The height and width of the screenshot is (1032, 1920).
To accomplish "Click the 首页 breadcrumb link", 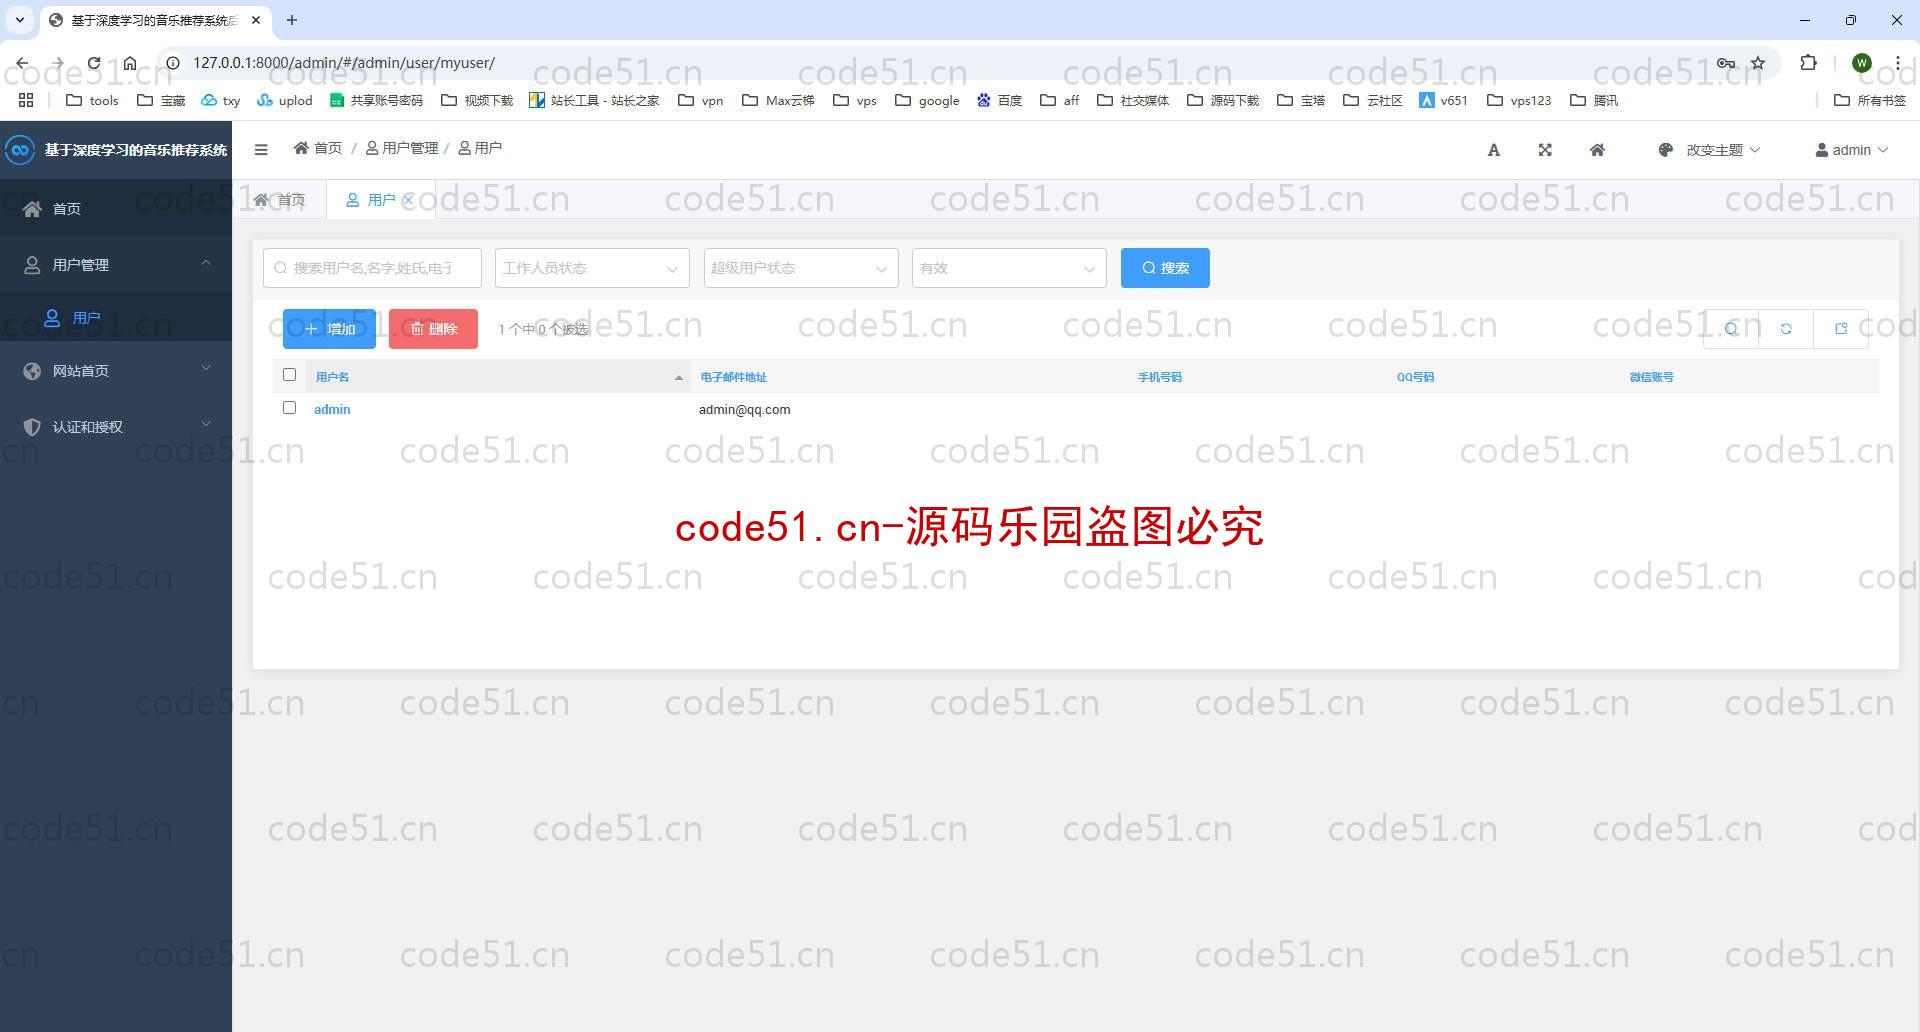I will 318,148.
